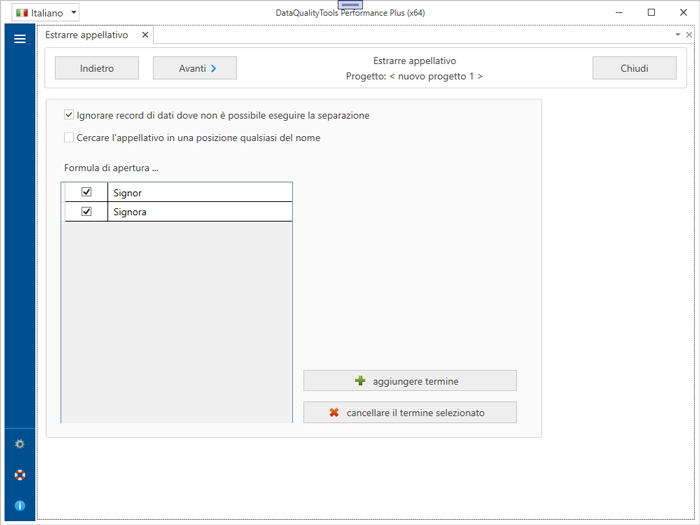700x525 pixels.
Task: Close the Estrarre appellativo tab
Action: tap(145, 35)
